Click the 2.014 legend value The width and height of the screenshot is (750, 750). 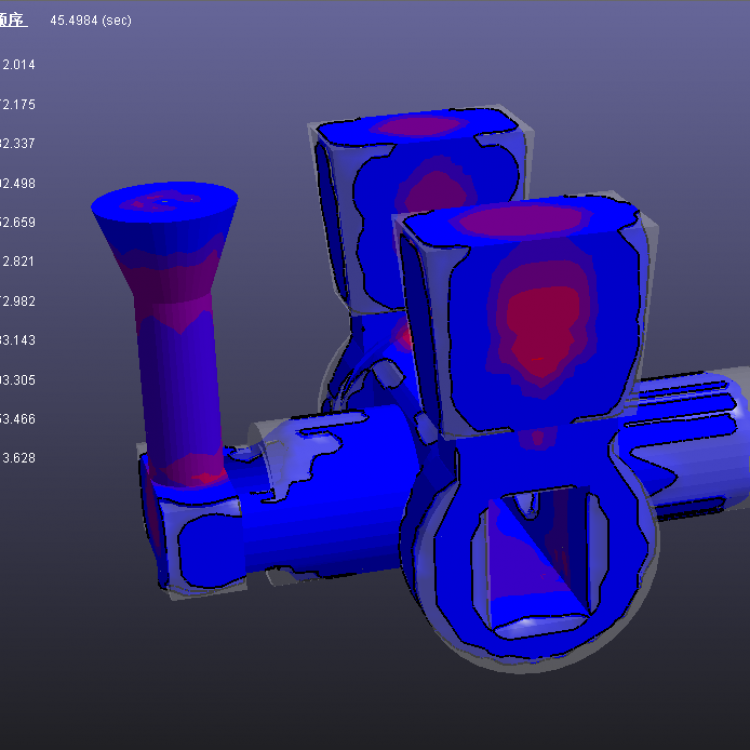pyautogui.click(x=18, y=65)
